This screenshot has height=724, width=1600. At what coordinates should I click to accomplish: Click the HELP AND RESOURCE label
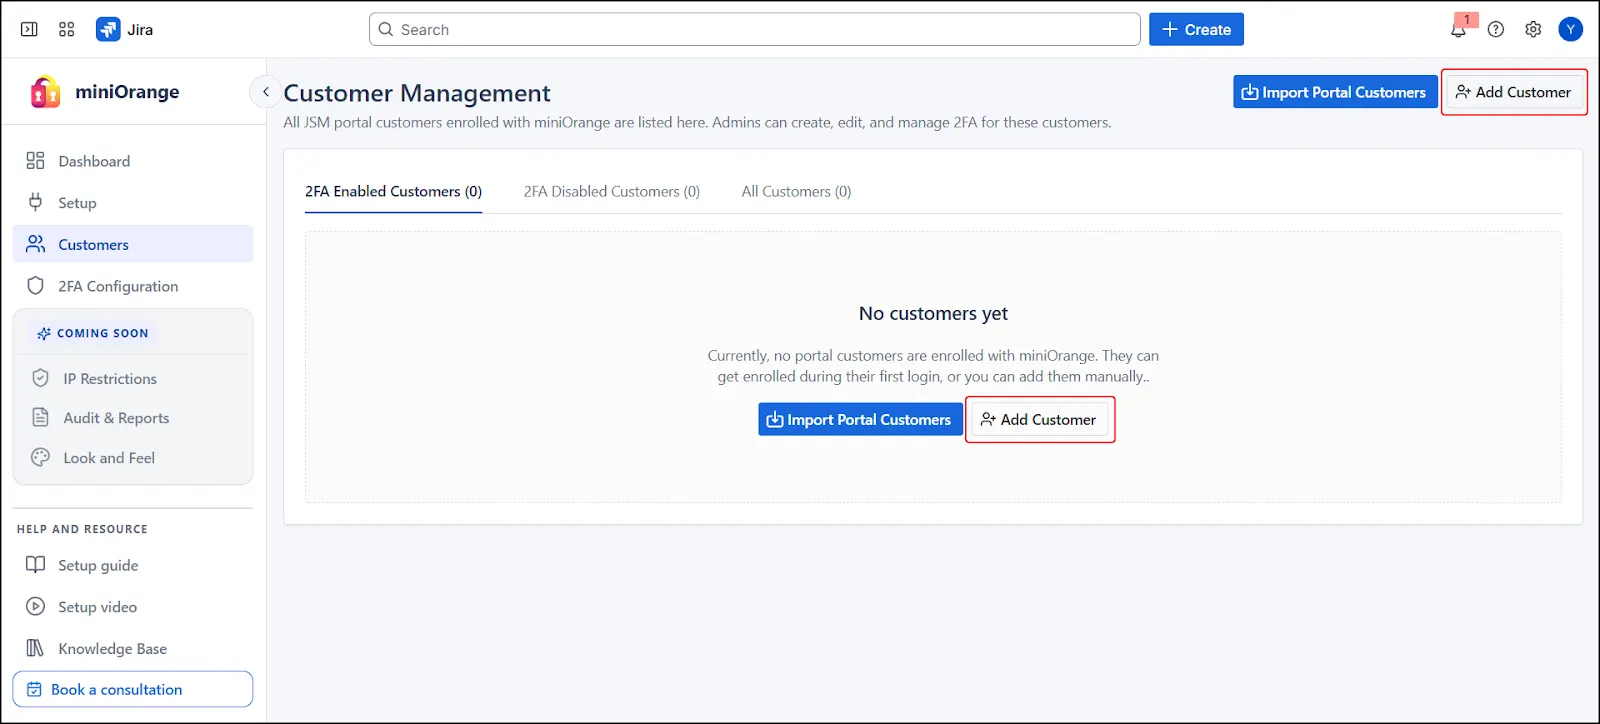pyautogui.click(x=82, y=529)
